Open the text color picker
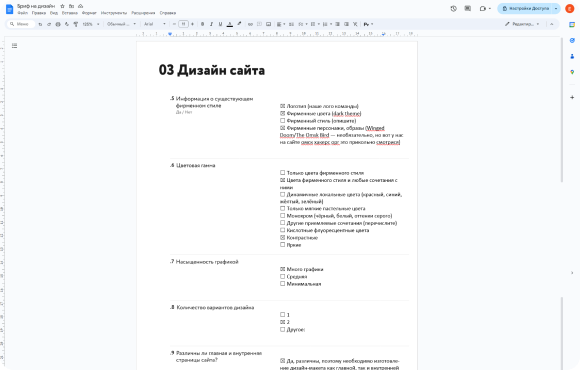This screenshot has height=370, width=580. (x=230, y=24)
